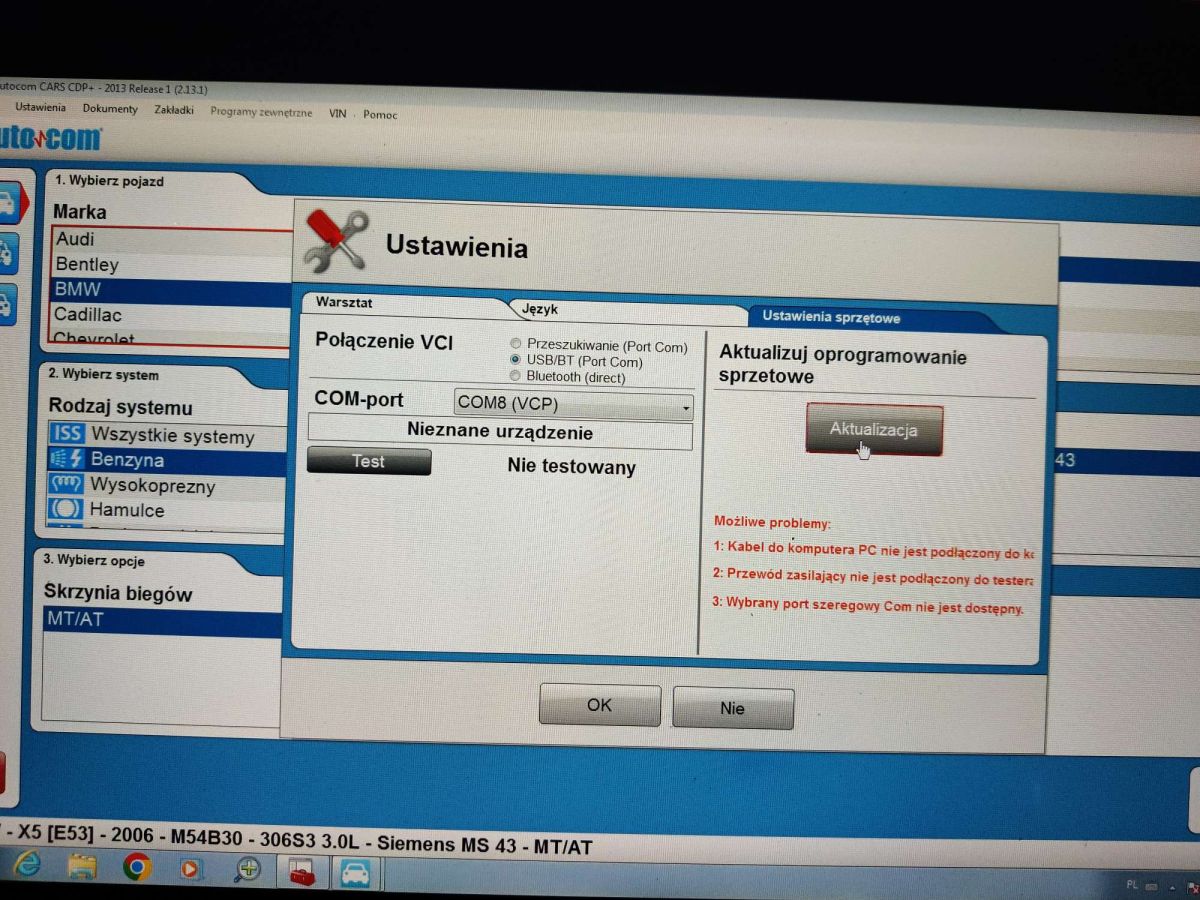Viewport: 1200px width, 900px height.
Task: Select Przeszukiwanie (Port Com) radio button
Action: tap(516, 345)
